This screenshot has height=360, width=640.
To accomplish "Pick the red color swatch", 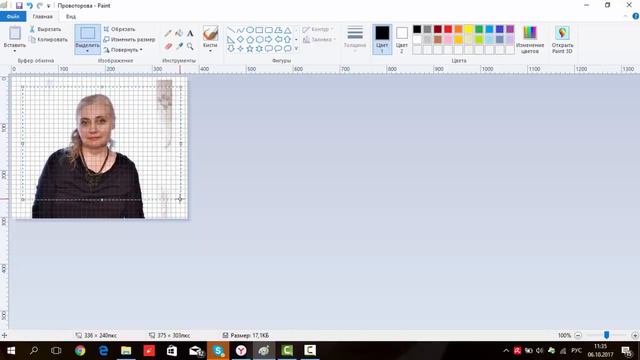I will point(448,29).
